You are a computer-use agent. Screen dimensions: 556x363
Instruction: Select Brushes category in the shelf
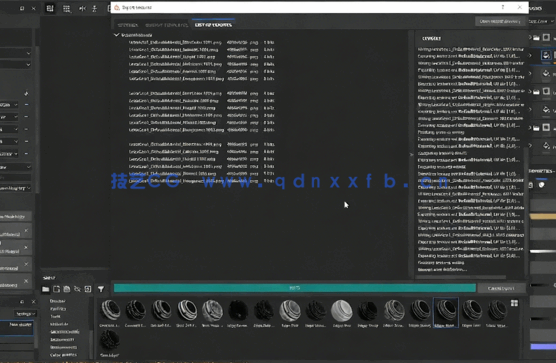57,301
